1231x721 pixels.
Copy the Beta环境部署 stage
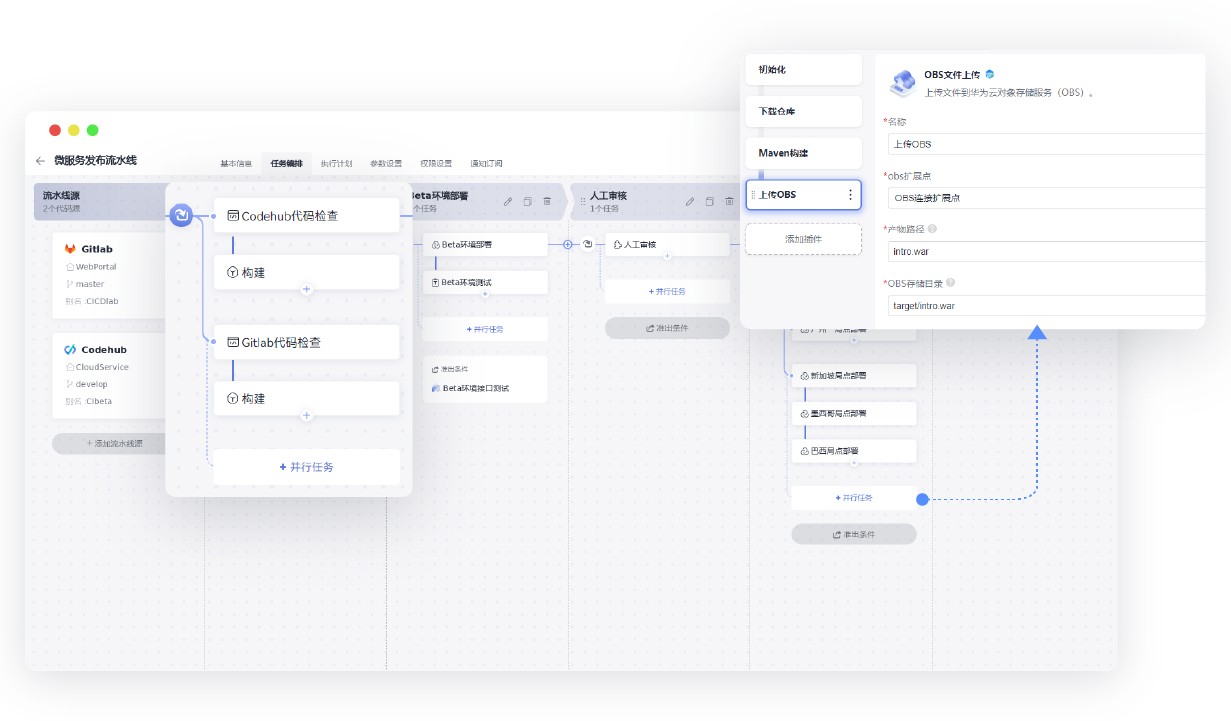528,201
